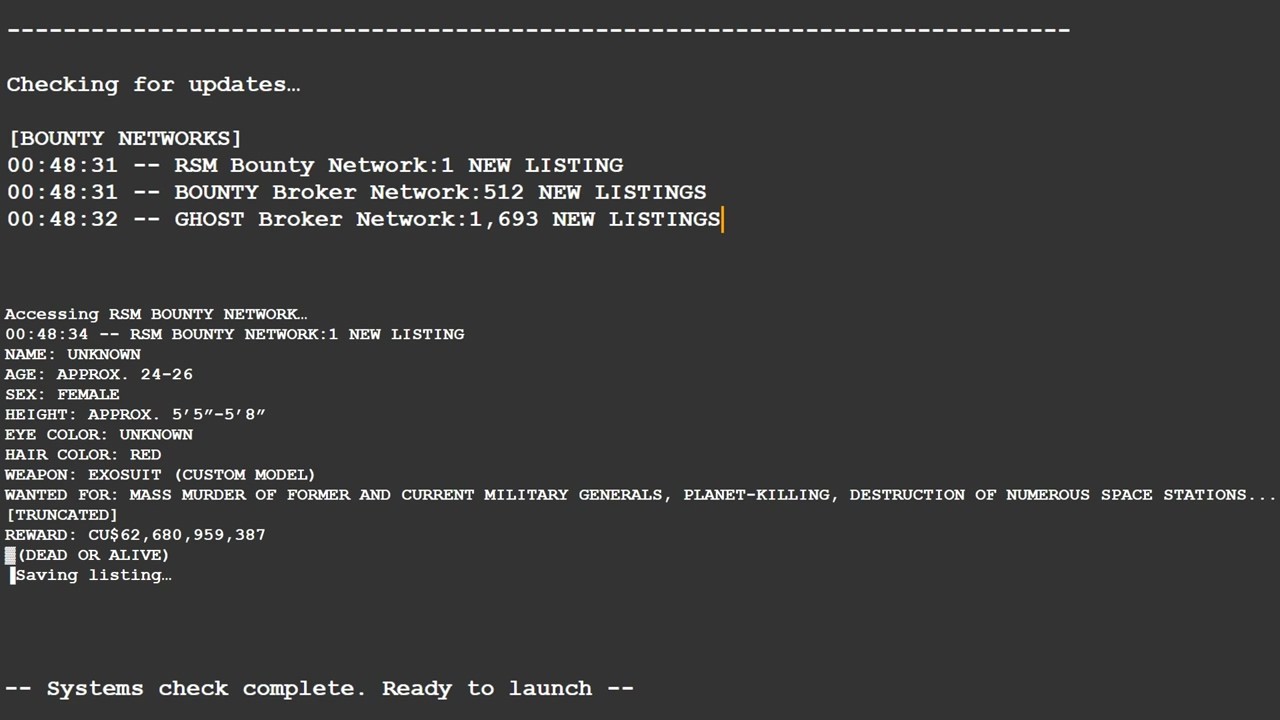The image size is (1280, 720).
Task: Open the RSM Bounty Network 1 new listing entry
Action: pyautogui.click(x=315, y=165)
